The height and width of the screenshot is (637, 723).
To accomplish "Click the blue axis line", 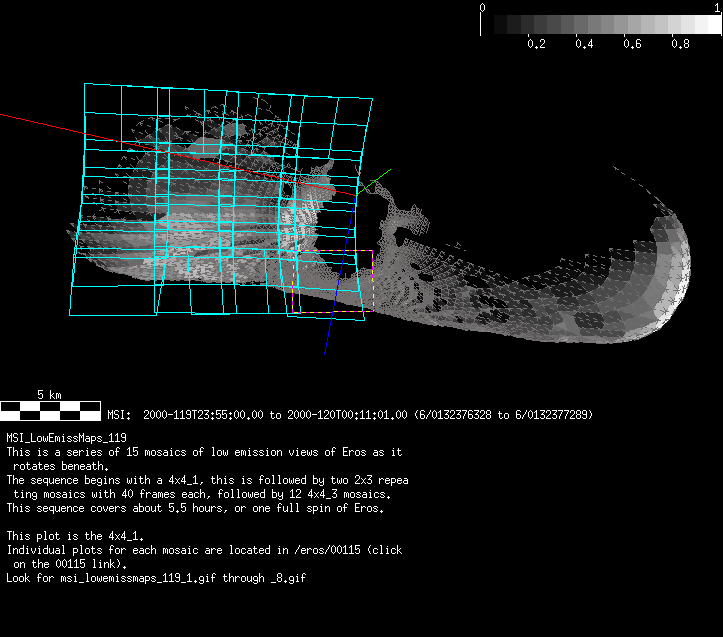I will 340,275.
